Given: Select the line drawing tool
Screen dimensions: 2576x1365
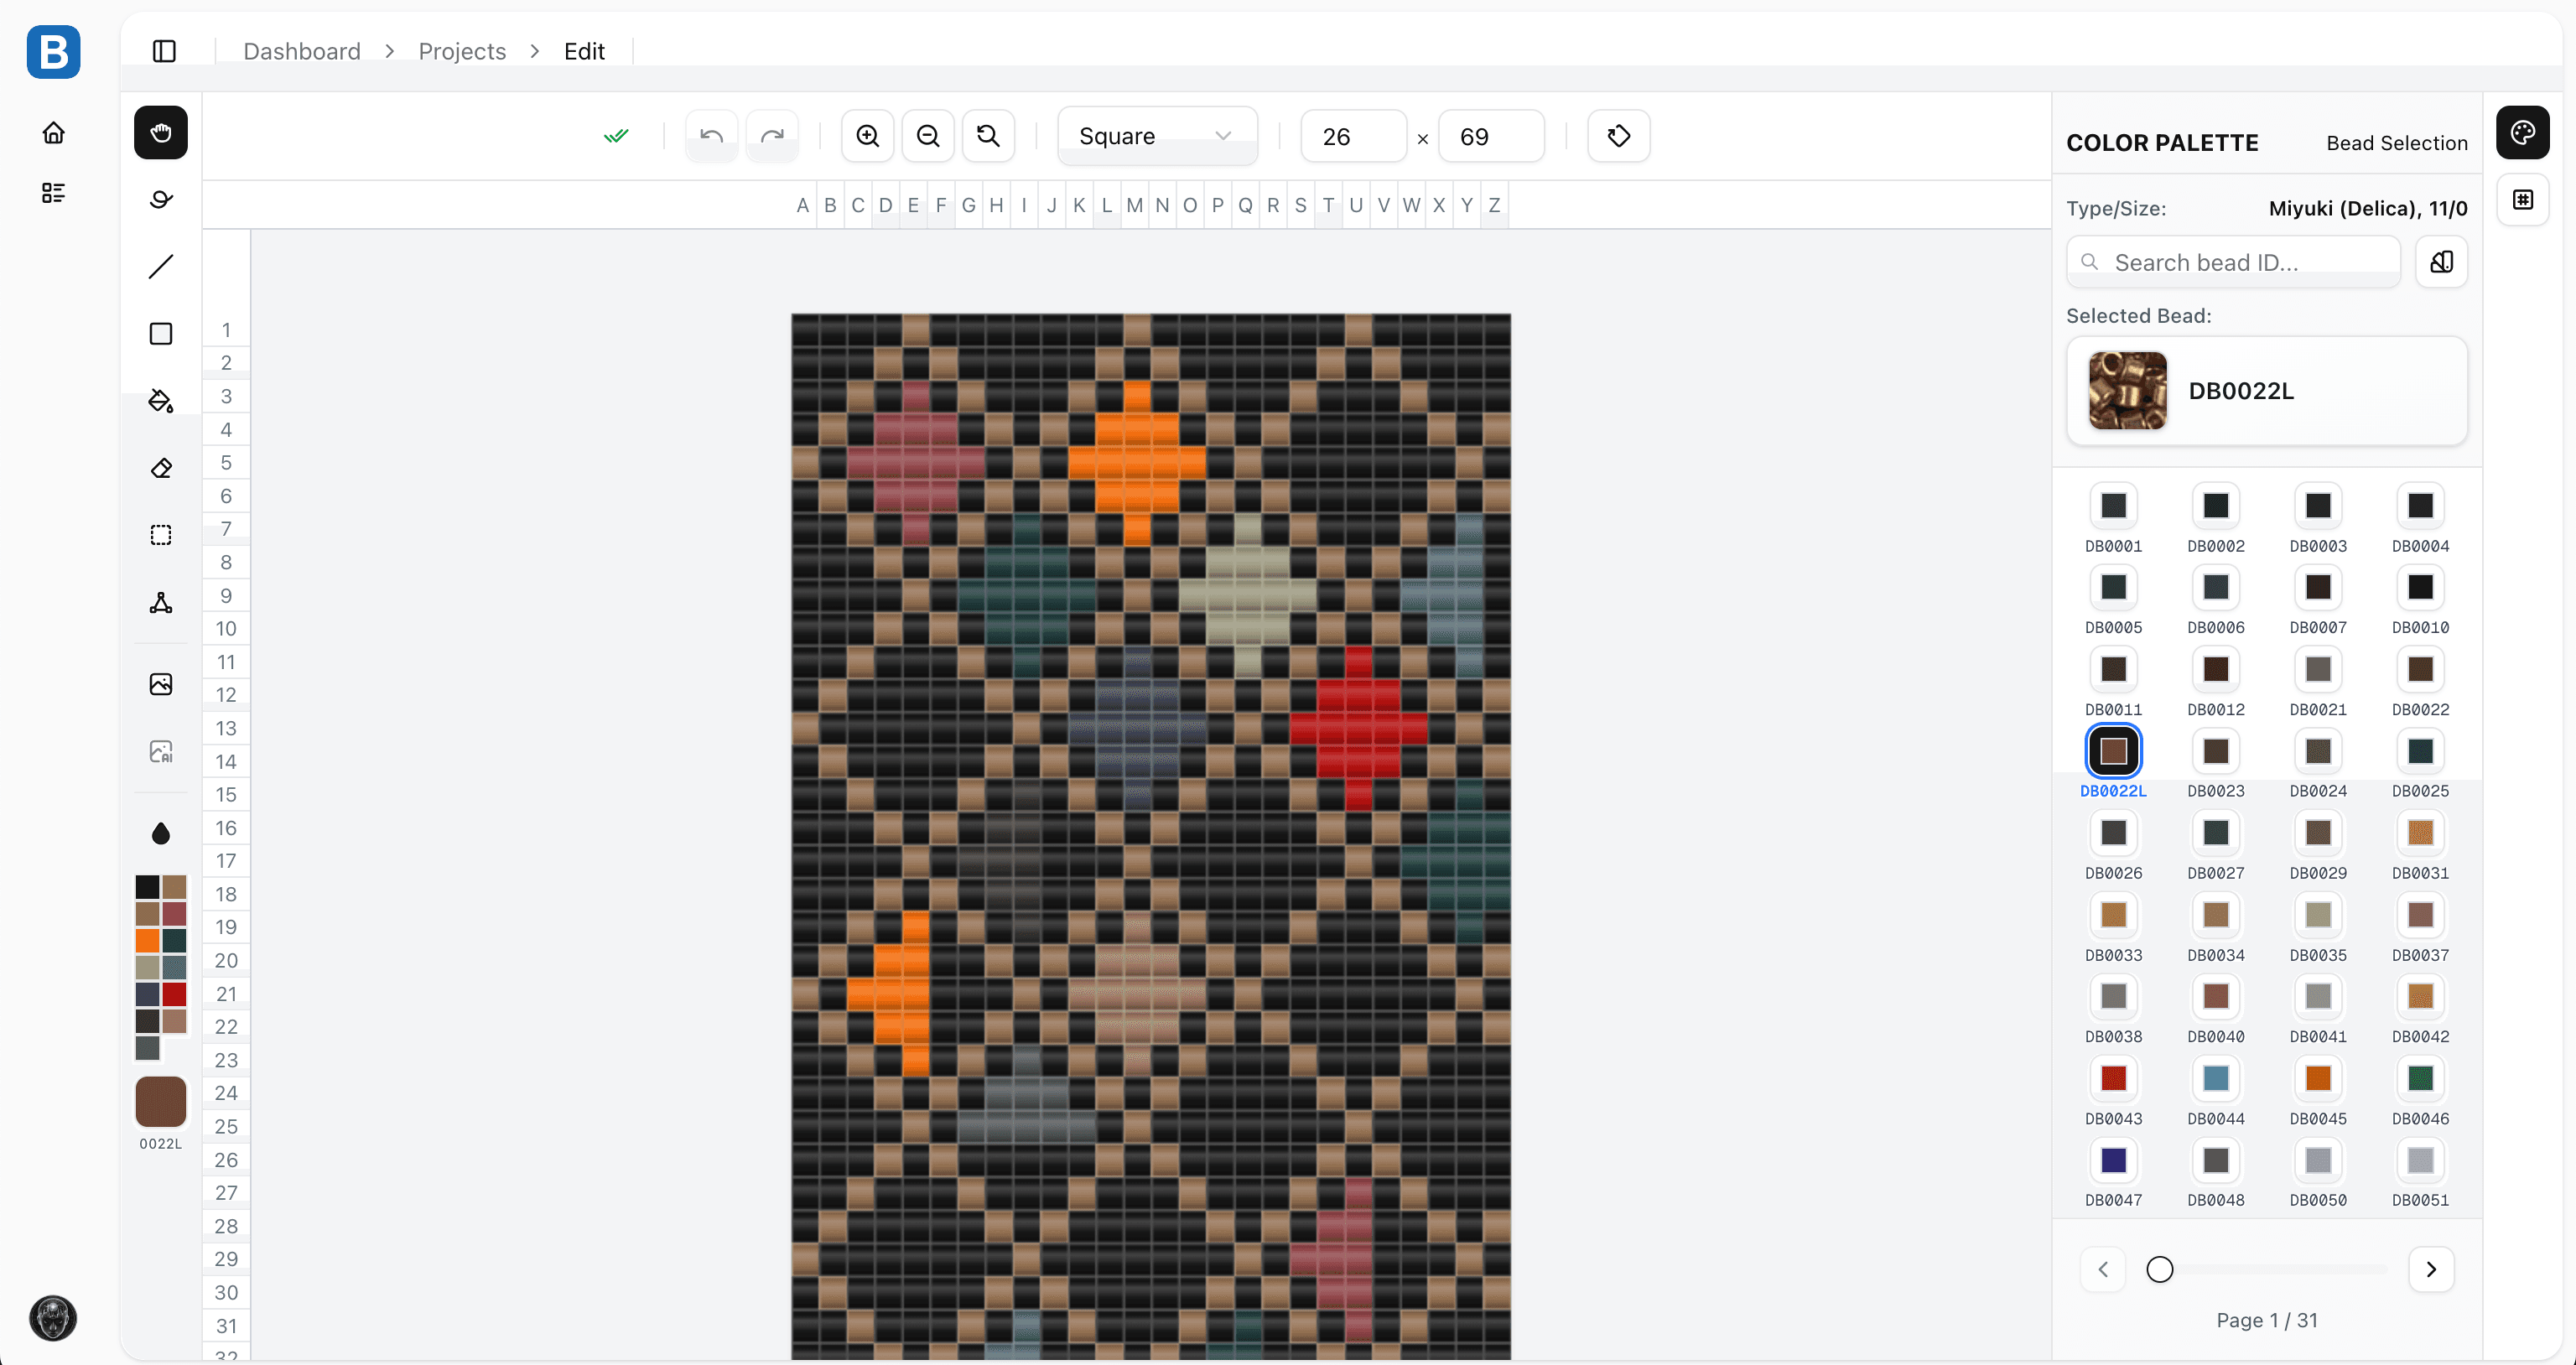Looking at the screenshot, I should tap(160, 266).
